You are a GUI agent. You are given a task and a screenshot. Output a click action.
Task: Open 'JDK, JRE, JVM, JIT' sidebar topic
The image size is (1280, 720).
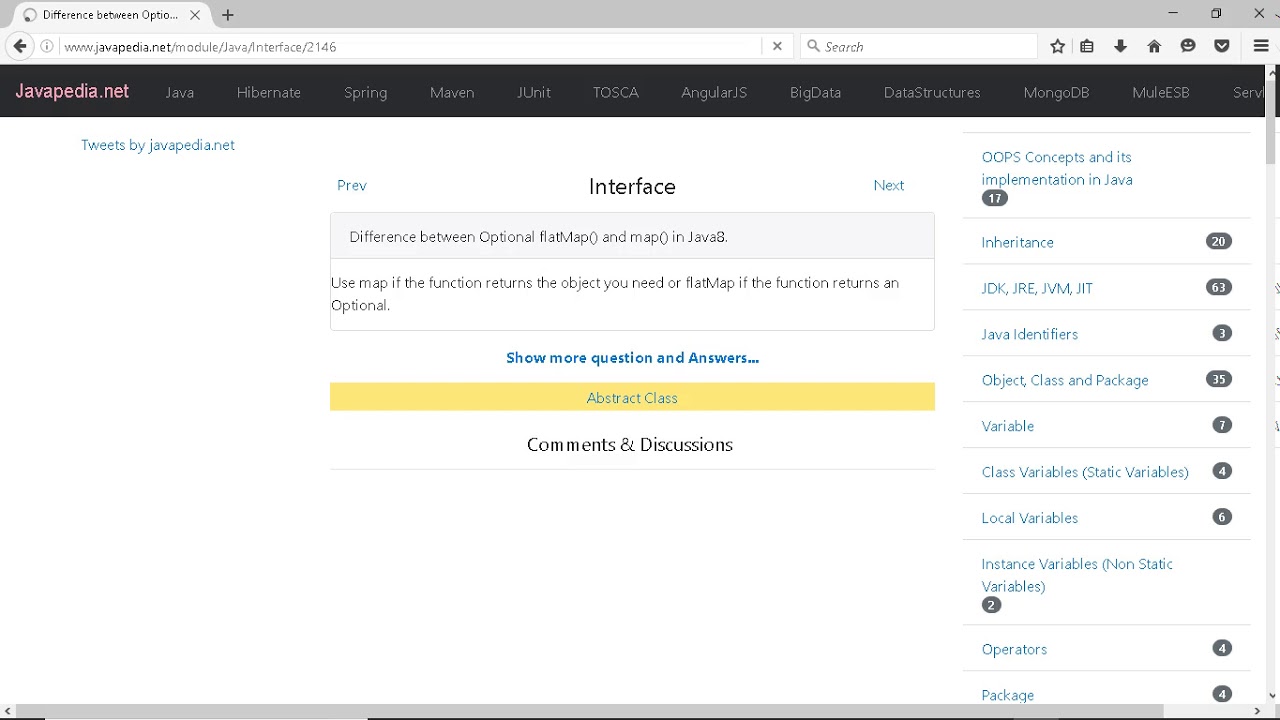coord(1037,288)
